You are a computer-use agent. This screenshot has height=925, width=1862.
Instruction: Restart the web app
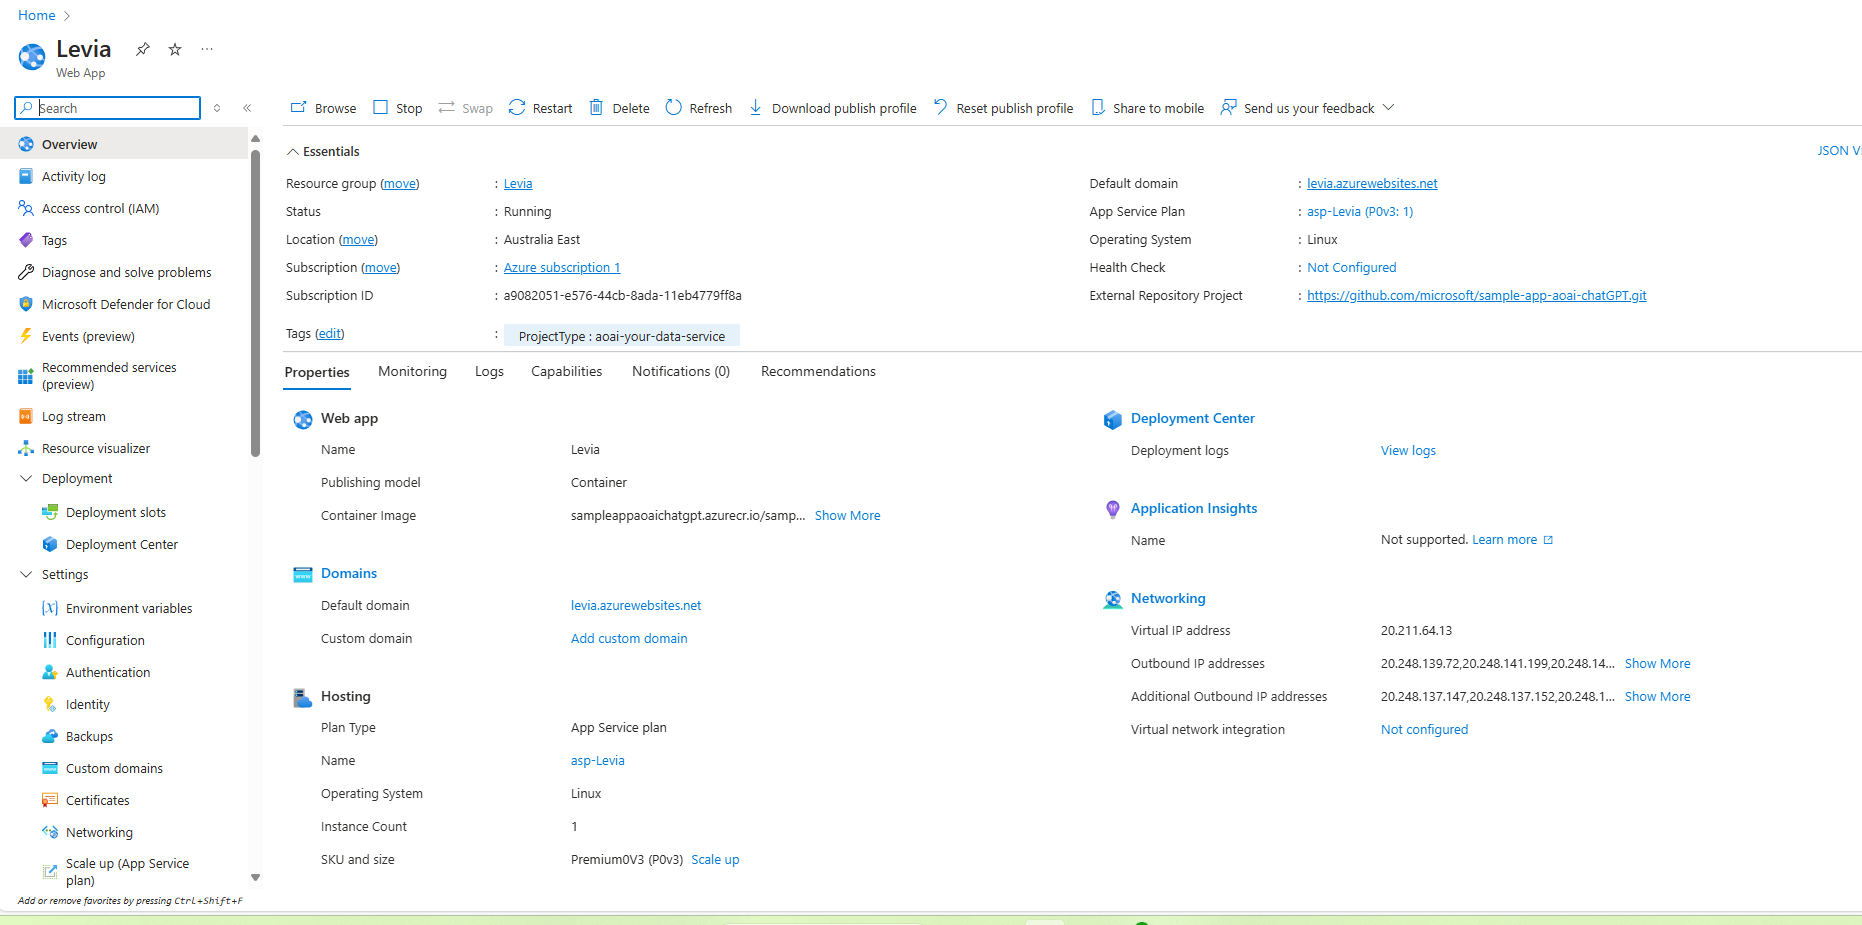click(540, 108)
